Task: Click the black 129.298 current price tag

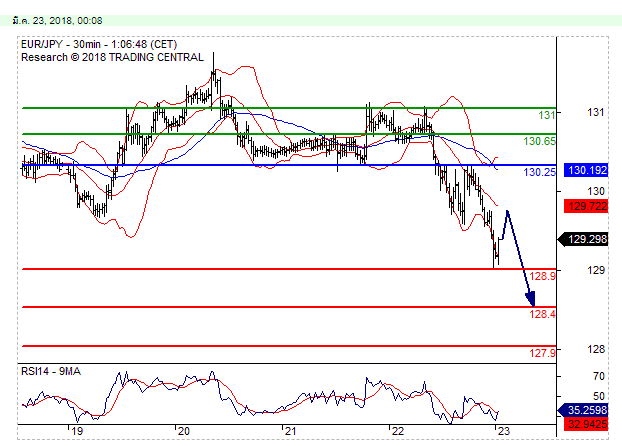Action: [583, 239]
